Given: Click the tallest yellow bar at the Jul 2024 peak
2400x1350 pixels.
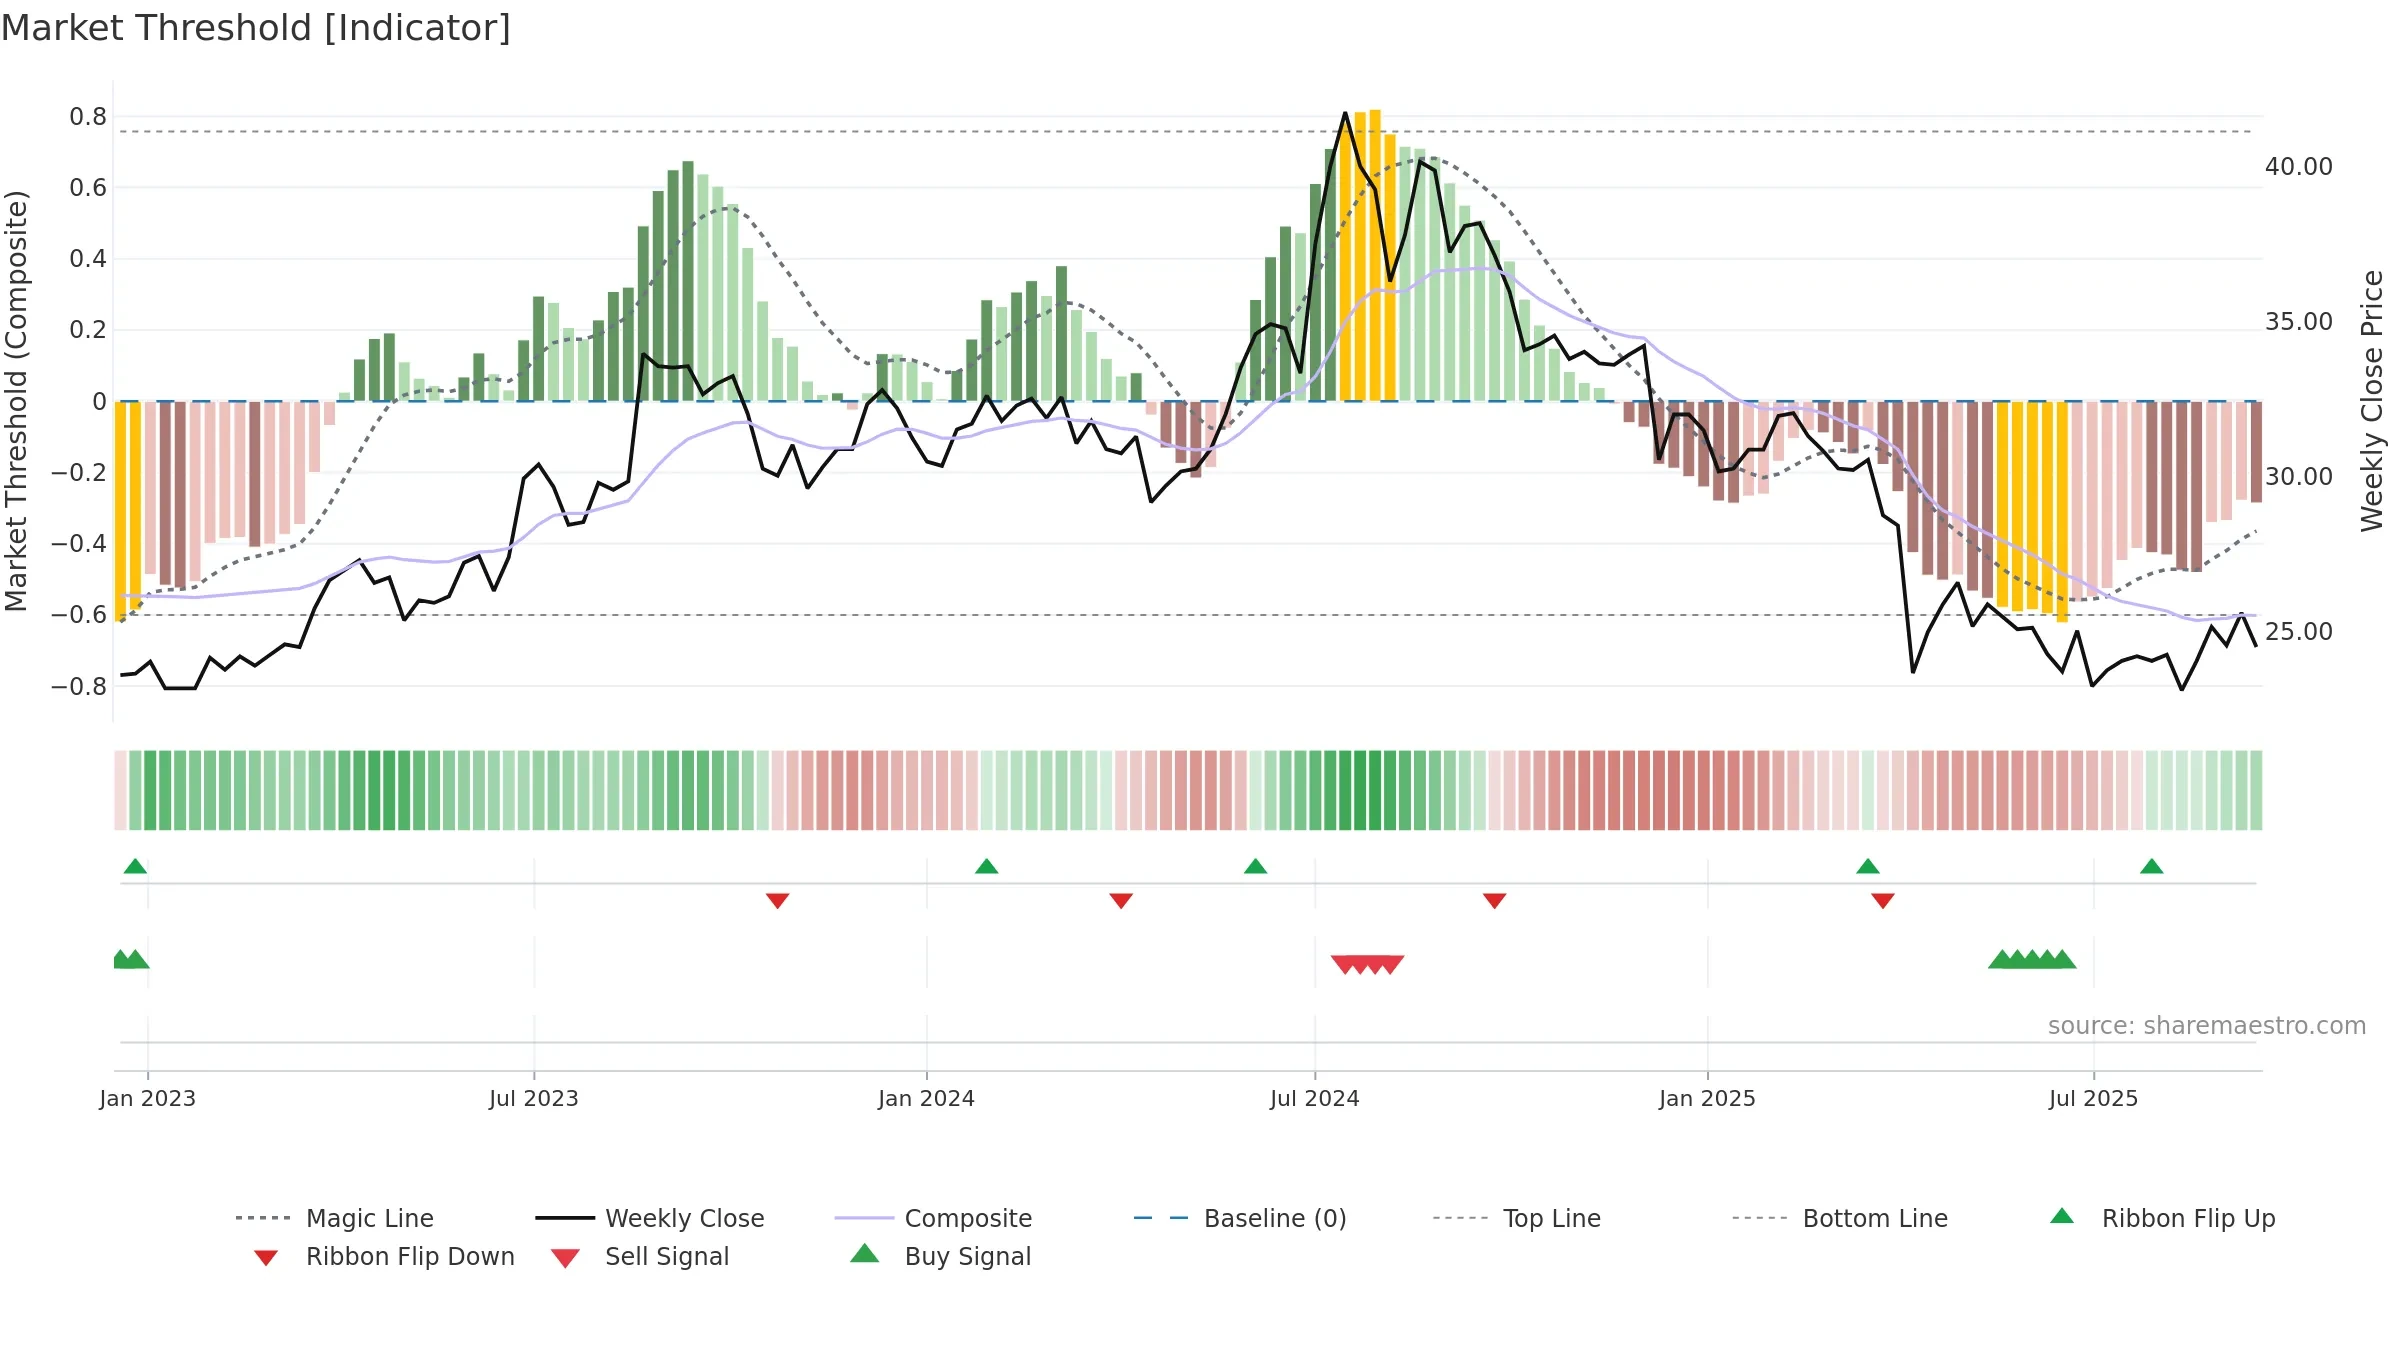Looking at the screenshot, I should click(x=1375, y=255).
